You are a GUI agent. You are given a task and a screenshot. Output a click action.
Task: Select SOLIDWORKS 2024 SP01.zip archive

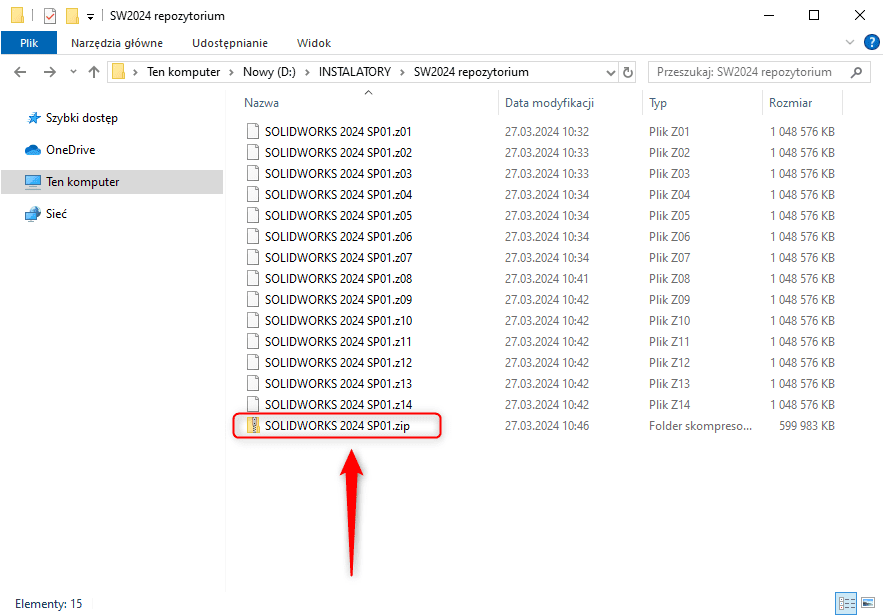click(x=337, y=426)
